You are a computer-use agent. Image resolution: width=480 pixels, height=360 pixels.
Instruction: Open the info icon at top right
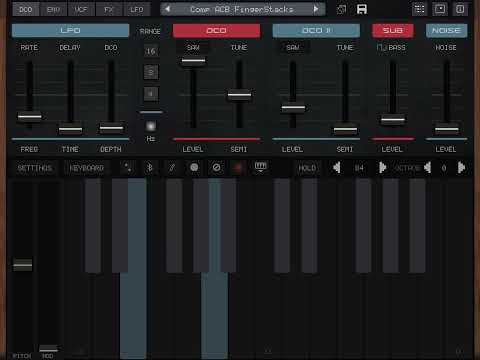460,9
